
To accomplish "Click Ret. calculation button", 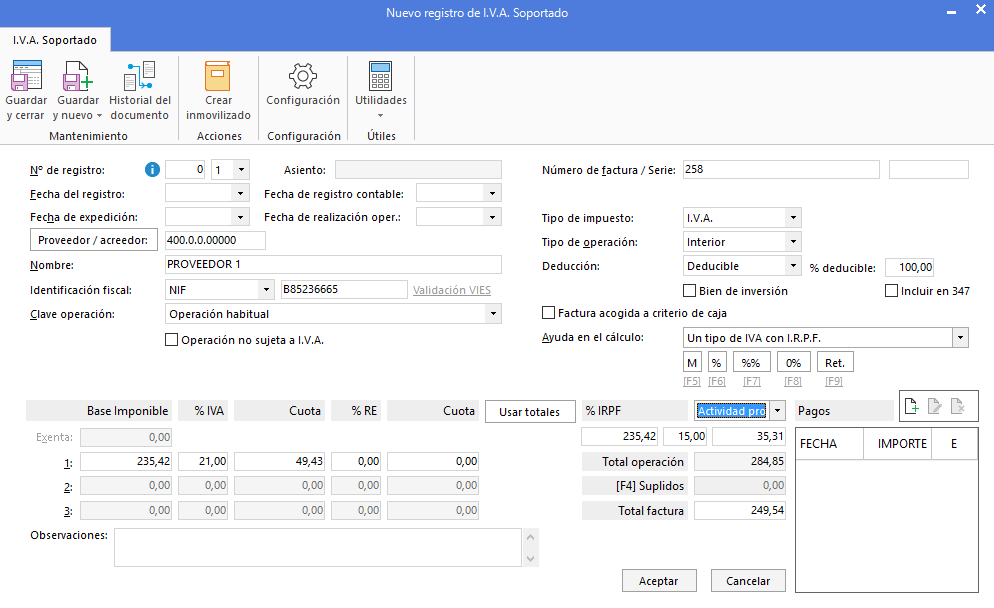I will (835, 363).
